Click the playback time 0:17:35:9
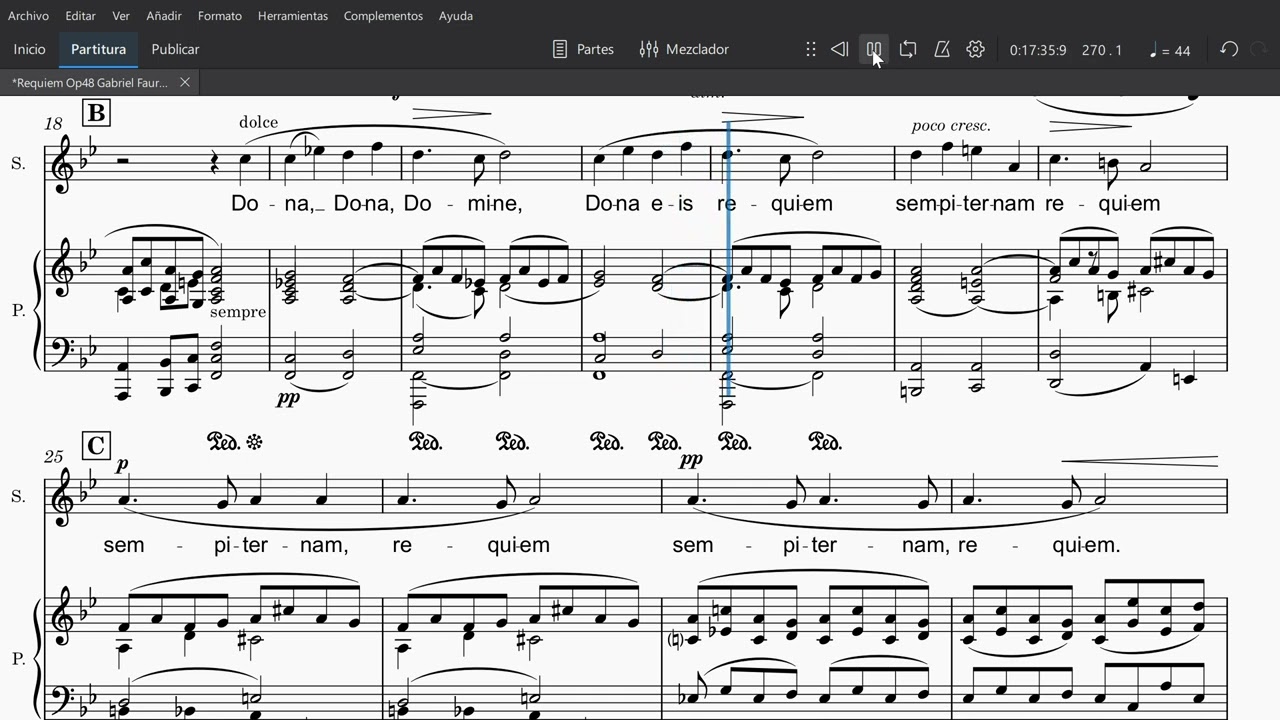Screen dimensions: 1280x720 click(1038, 50)
